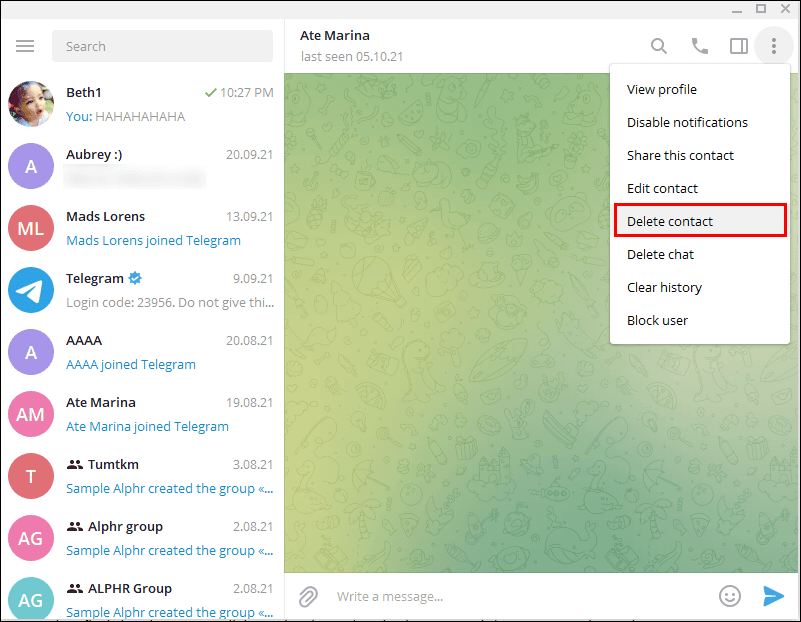Block user Ate Marina
The image size is (801, 622).
[657, 320]
